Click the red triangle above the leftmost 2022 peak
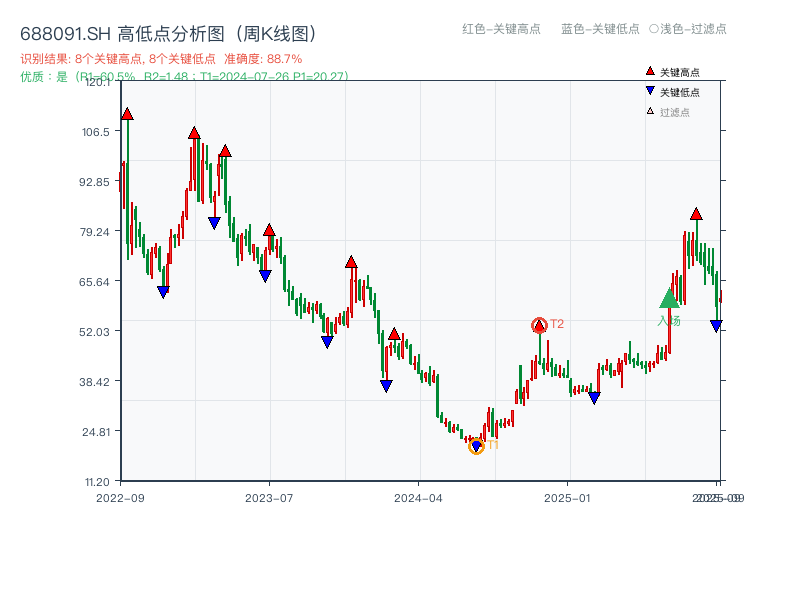 click(x=126, y=114)
